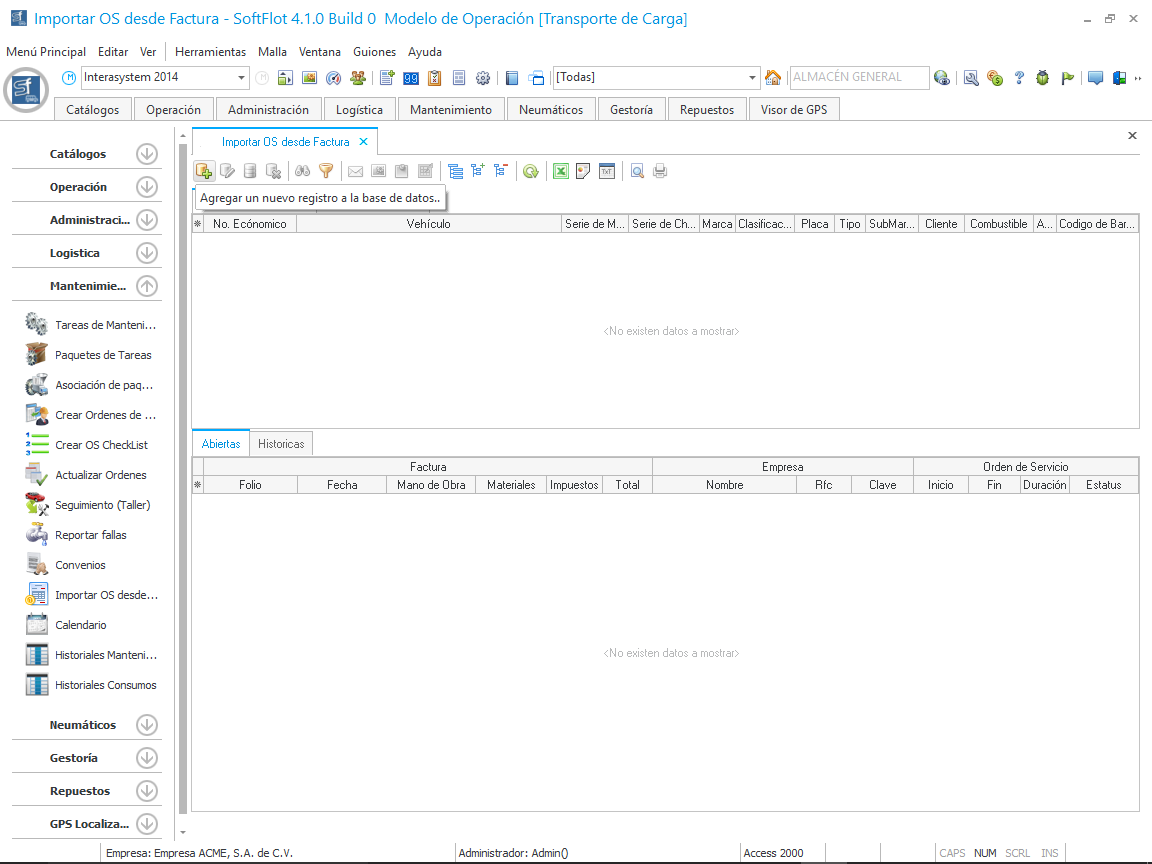The height and width of the screenshot is (864, 1152).
Task: Open Tareas de Mantenimiento in sidebar
Action: pos(105,325)
